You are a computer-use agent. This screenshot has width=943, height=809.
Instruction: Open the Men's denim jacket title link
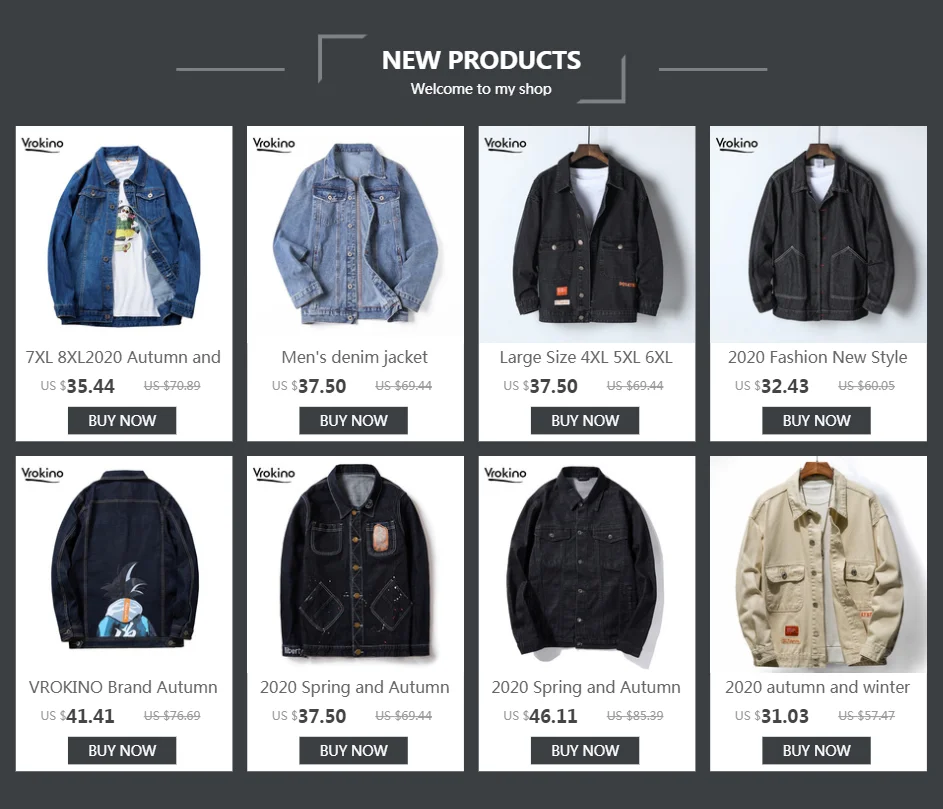(x=355, y=357)
